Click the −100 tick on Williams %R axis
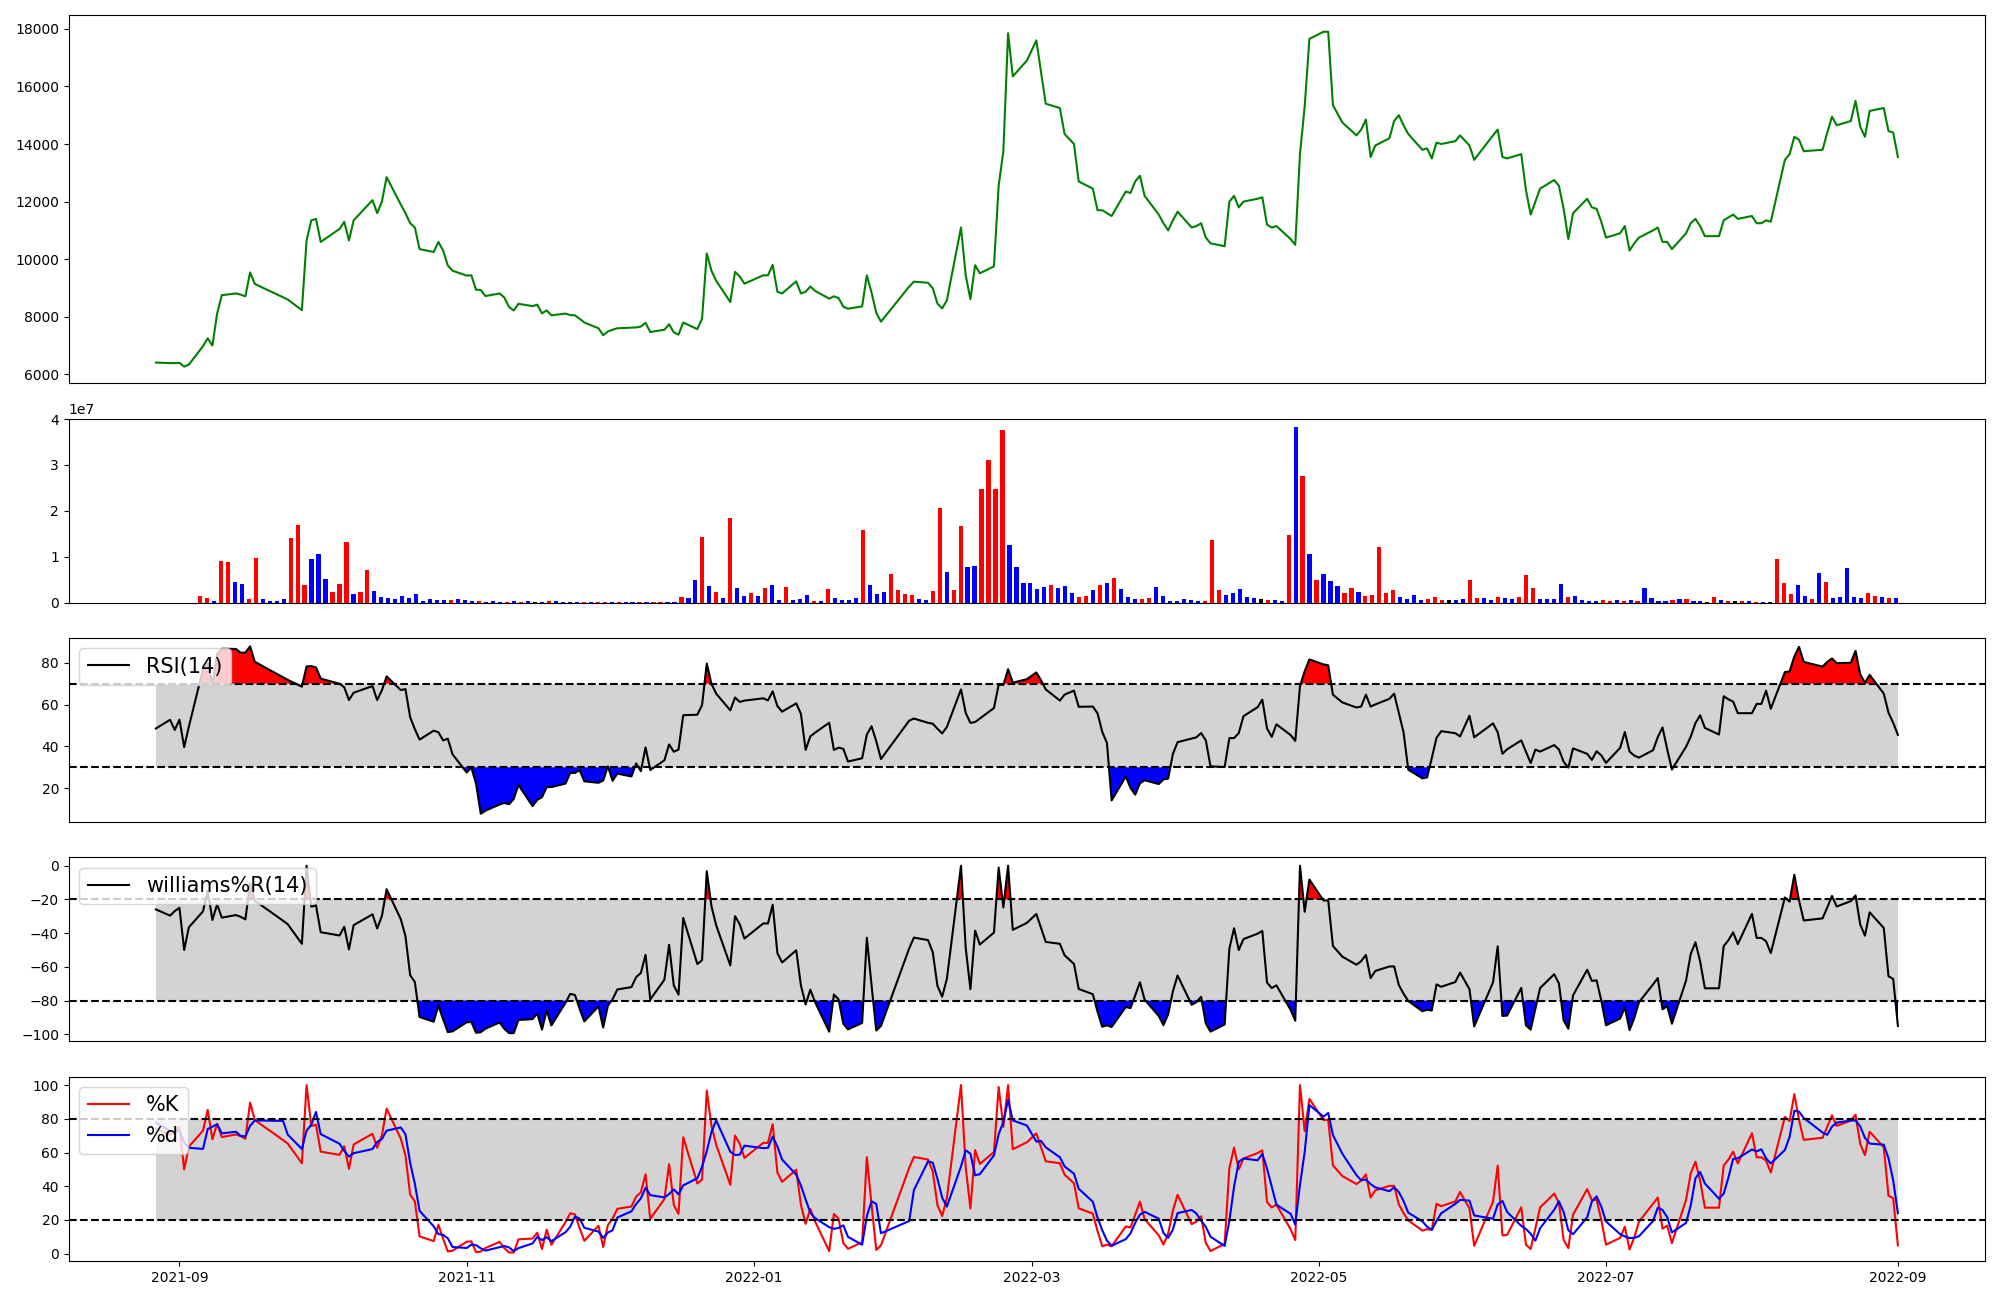2000x1300 pixels. [40, 1035]
